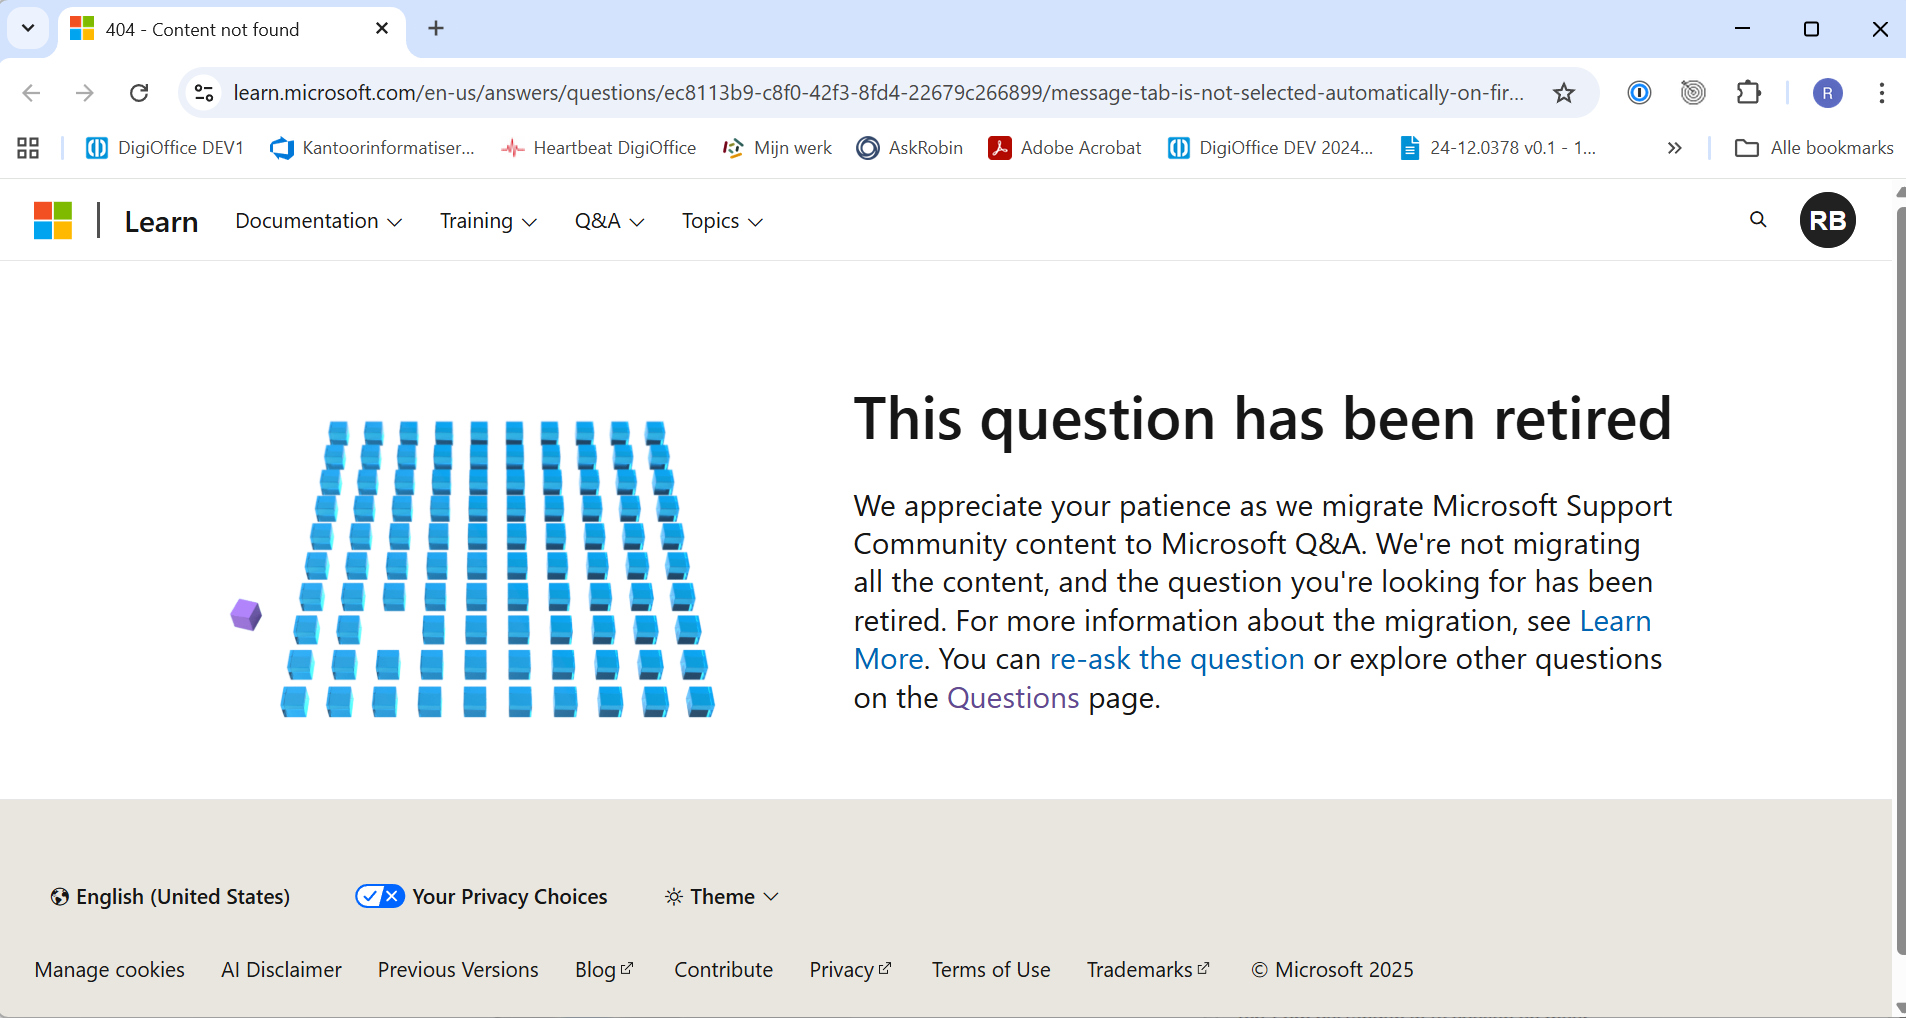The width and height of the screenshot is (1906, 1018).
Task: Close the 404 Content not found tab
Action: (x=382, y=29)
